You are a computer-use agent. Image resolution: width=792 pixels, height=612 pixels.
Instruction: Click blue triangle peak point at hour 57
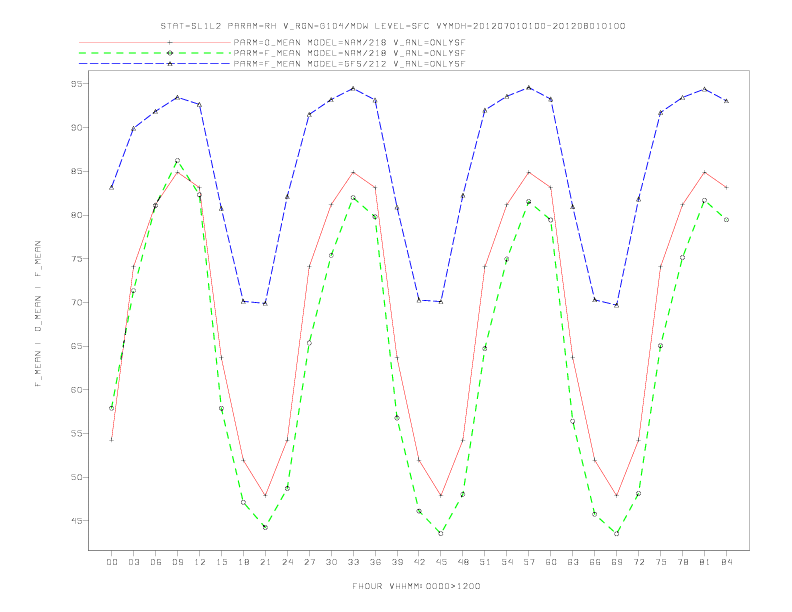529,87
